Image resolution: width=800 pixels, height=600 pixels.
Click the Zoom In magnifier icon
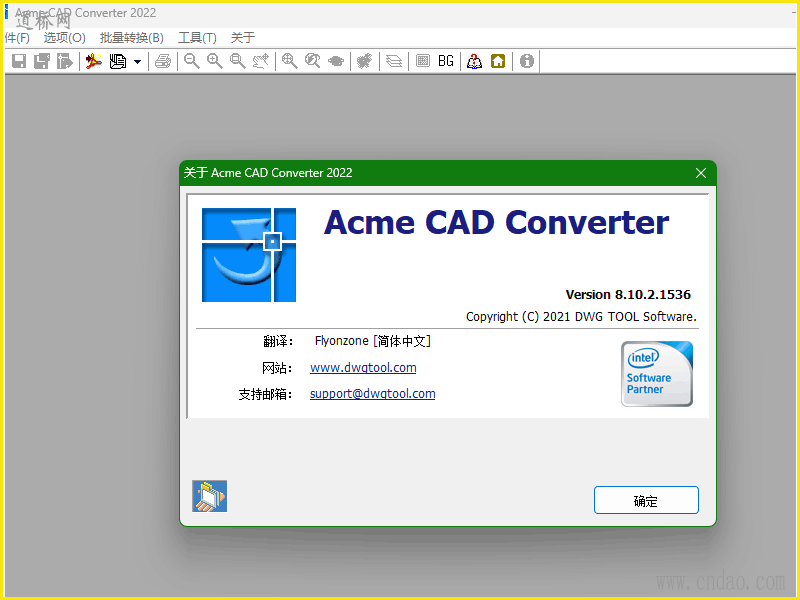pos(215,61)
